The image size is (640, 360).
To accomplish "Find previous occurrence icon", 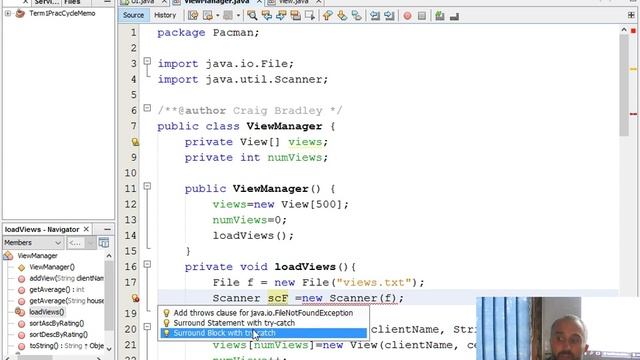I will click(267, 16).
